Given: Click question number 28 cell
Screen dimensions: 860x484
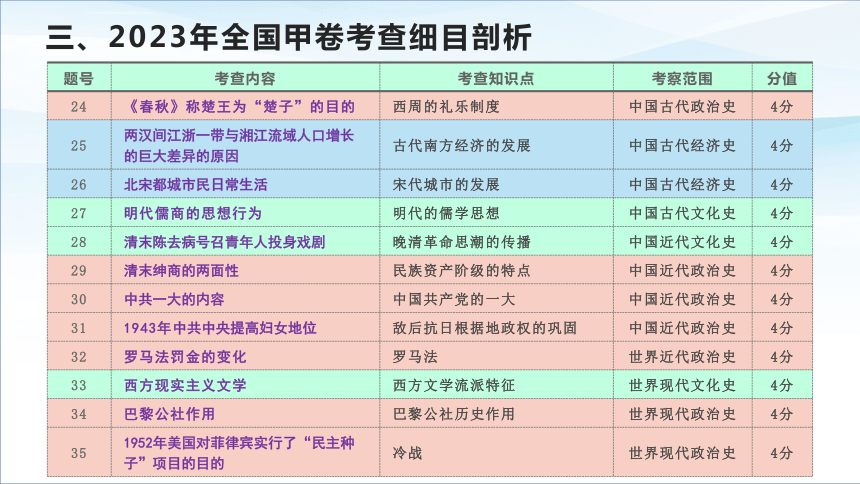Looking at the screenshot, I should [x=79, y=241].
